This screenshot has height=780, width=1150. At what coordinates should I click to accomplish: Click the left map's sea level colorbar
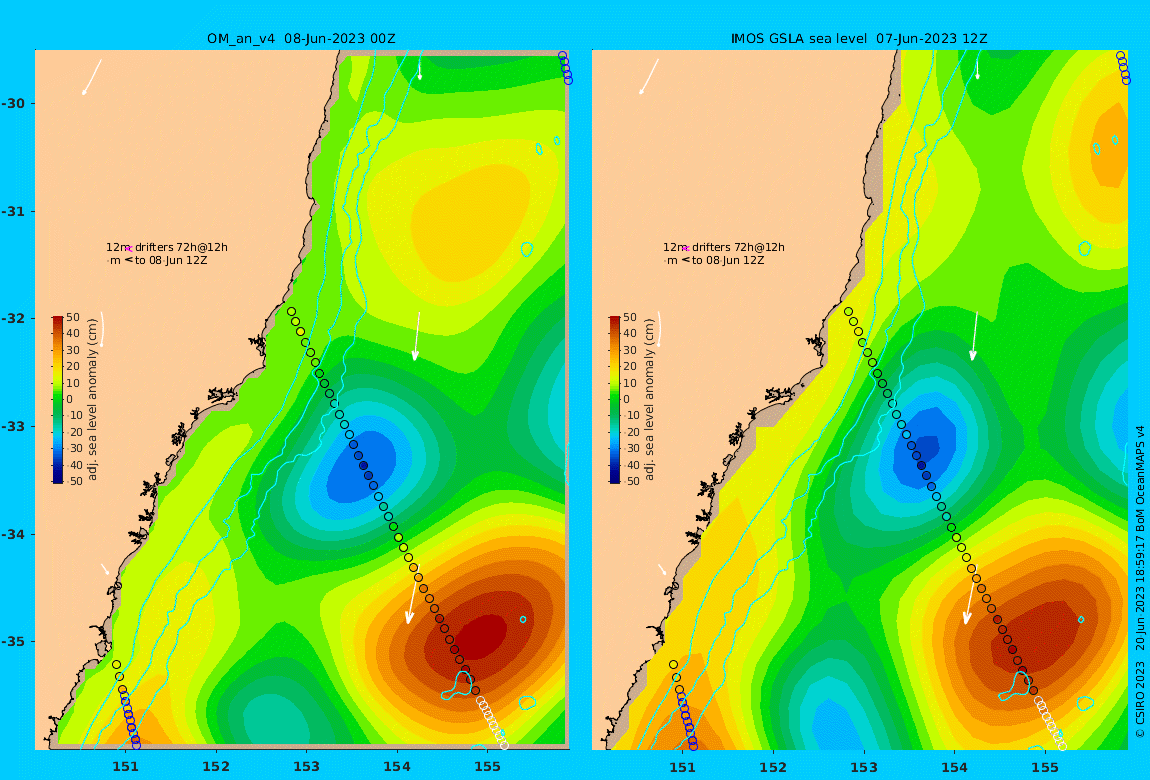57,400
